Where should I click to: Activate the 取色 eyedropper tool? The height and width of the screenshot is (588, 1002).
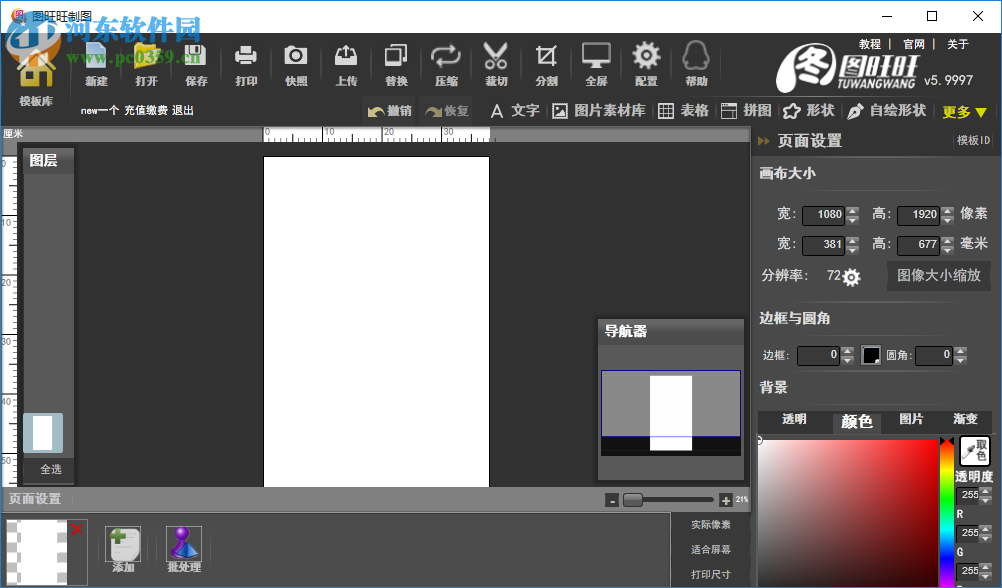tap(975, 451)
